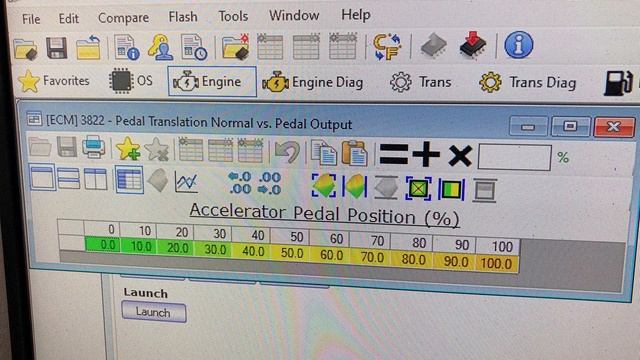Switch to the Trans Diag section

(528, 82)
